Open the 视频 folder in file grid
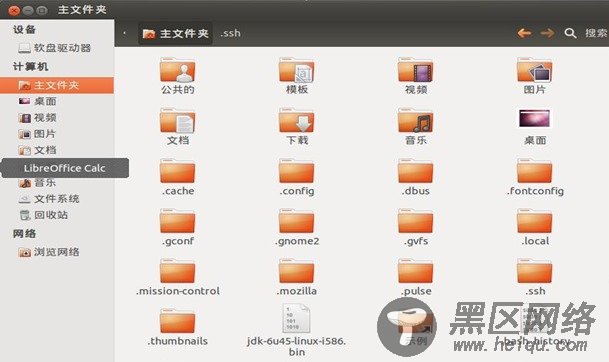 click(x=416, y=76)
